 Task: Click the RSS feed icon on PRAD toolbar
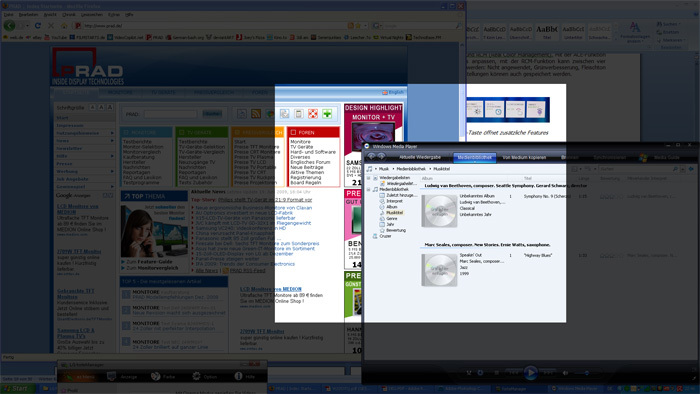tap(256, 114)
